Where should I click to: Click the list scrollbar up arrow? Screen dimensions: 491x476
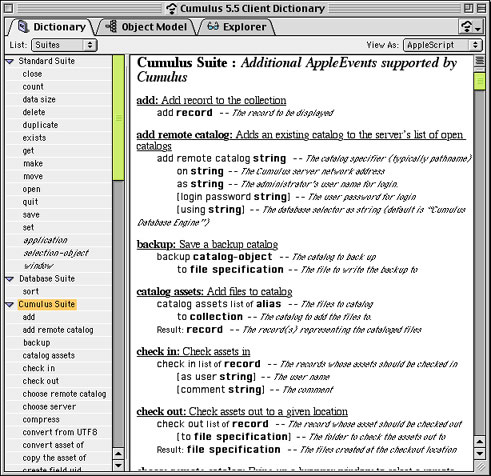[118, 454]
